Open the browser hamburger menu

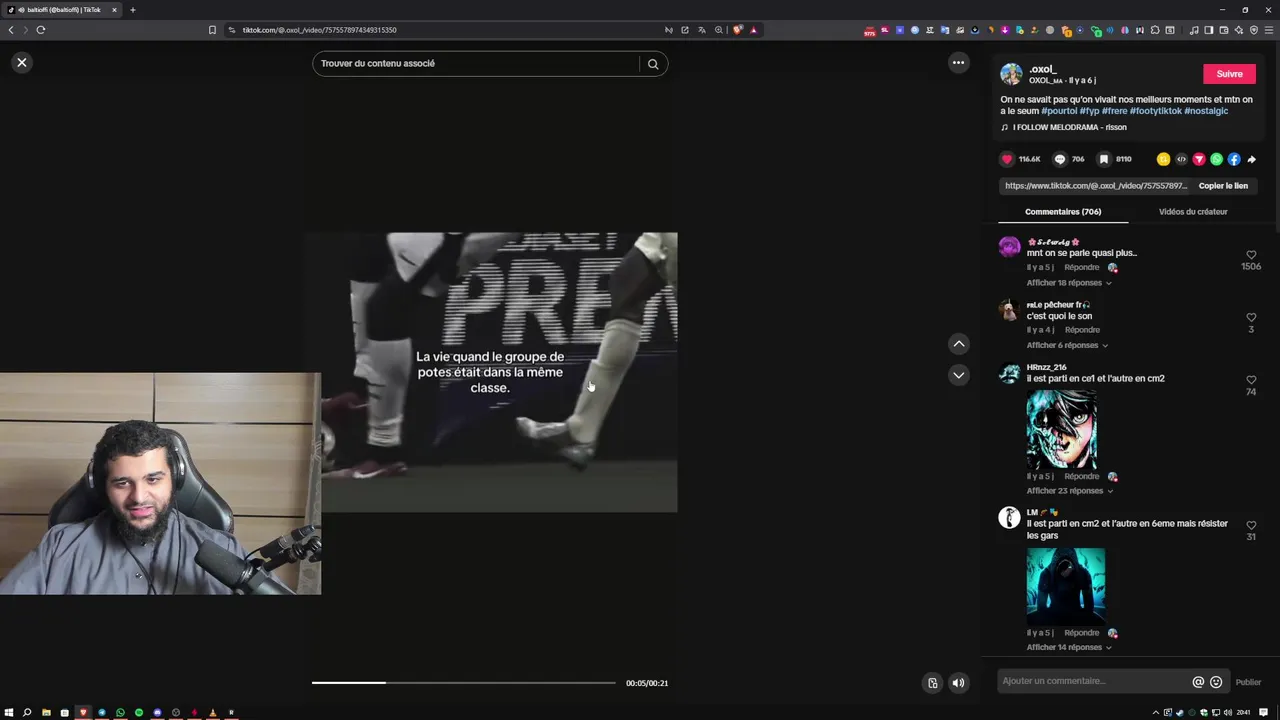pyautogui.click(x=1268, y=30)
